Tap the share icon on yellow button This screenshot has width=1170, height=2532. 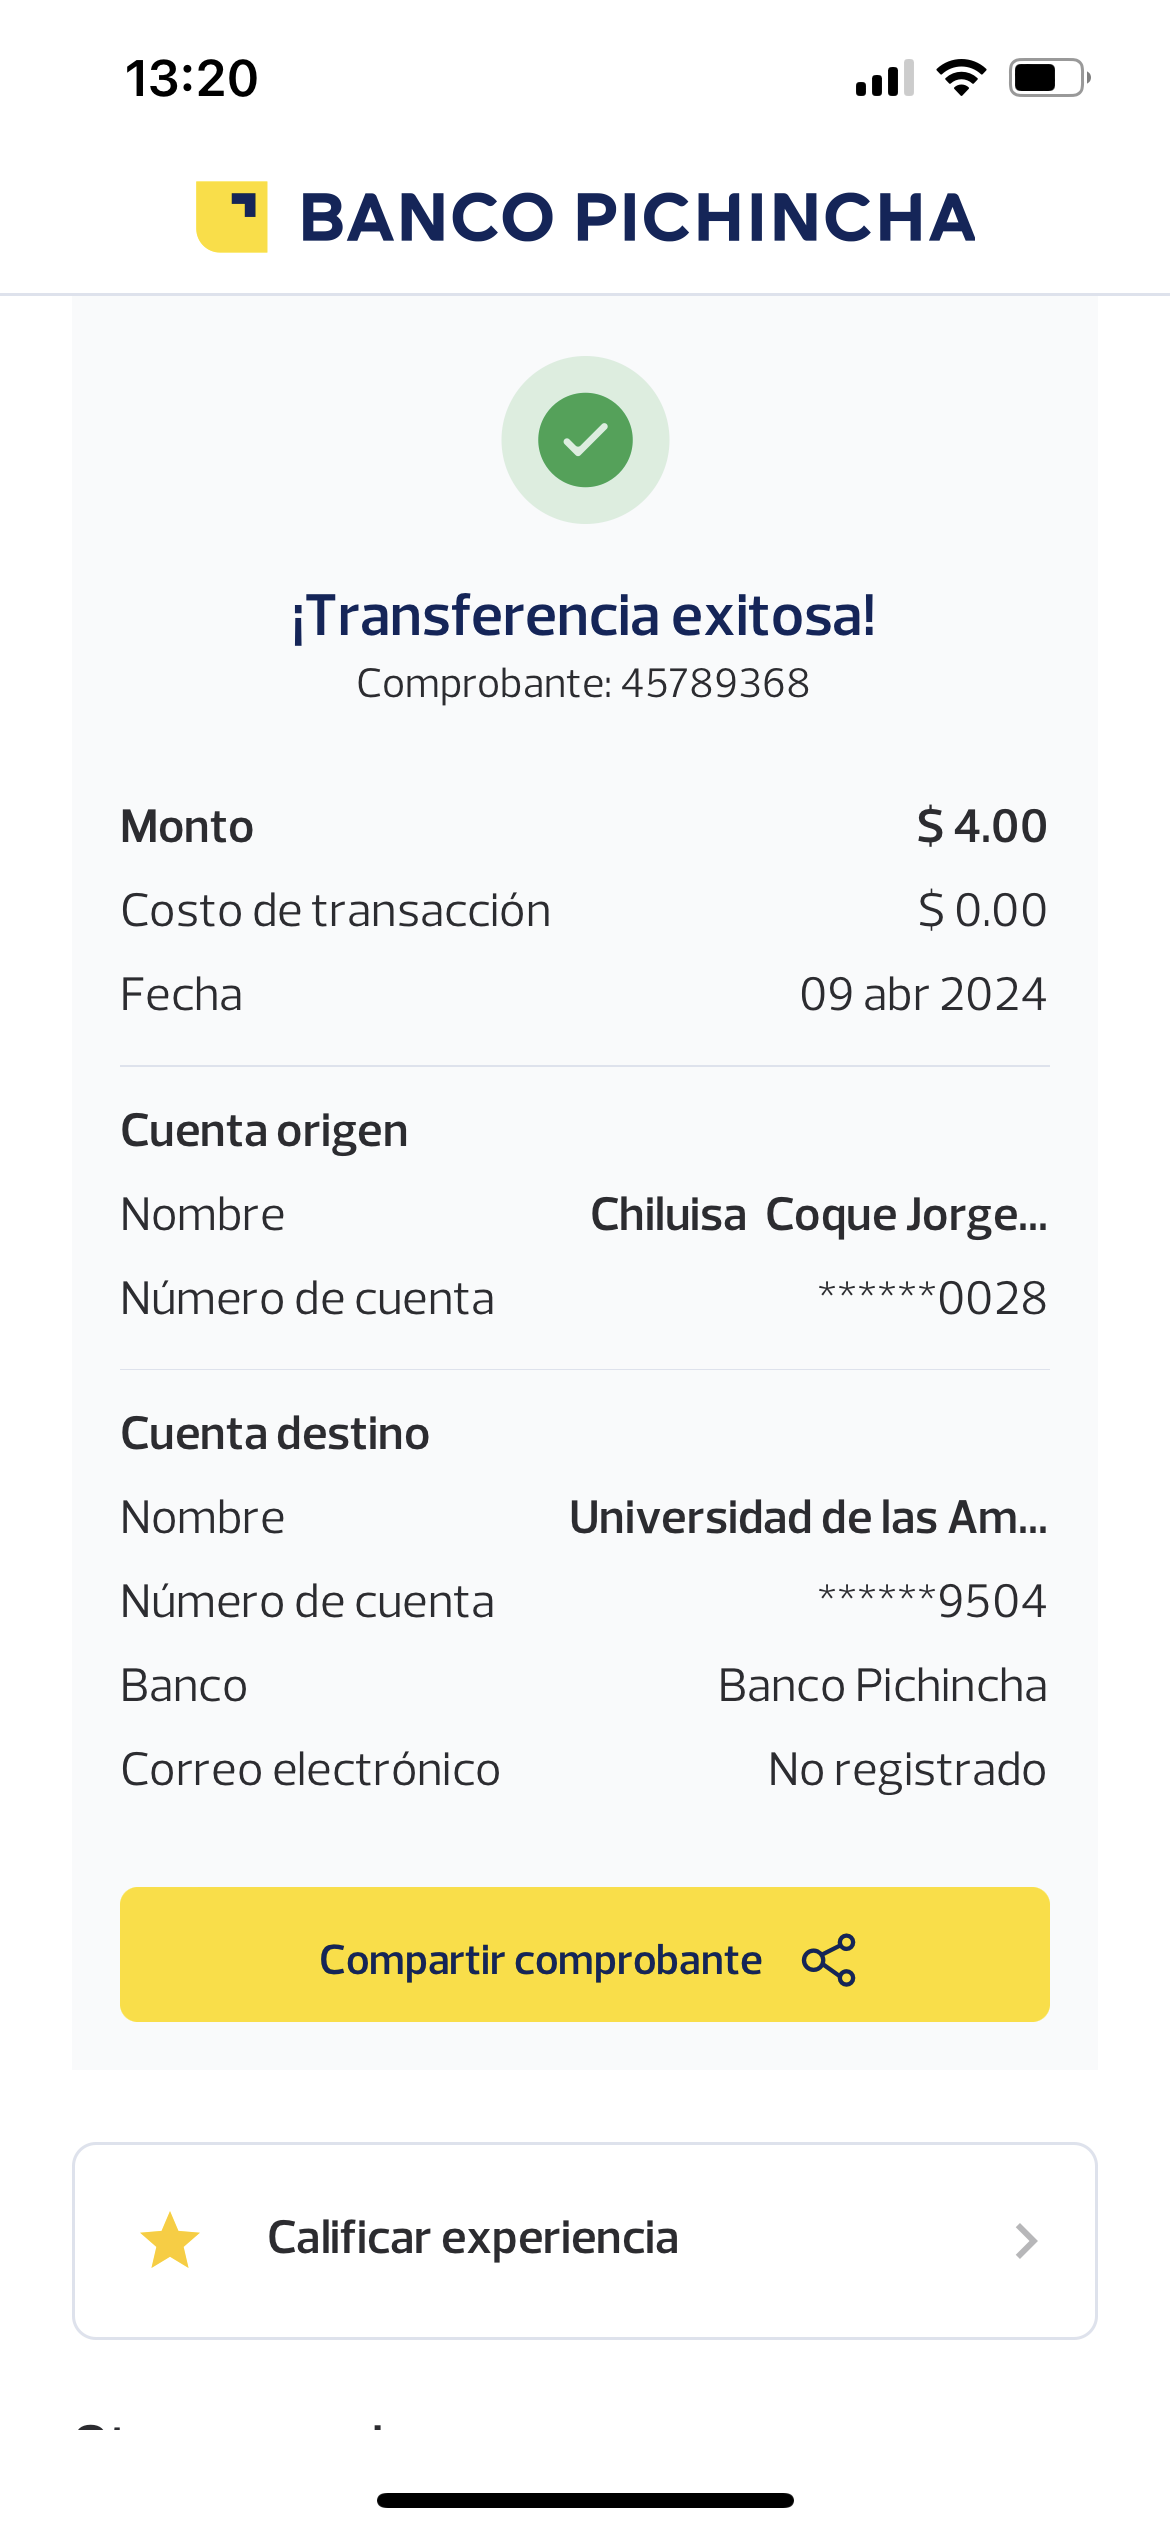click(829, 1960)
